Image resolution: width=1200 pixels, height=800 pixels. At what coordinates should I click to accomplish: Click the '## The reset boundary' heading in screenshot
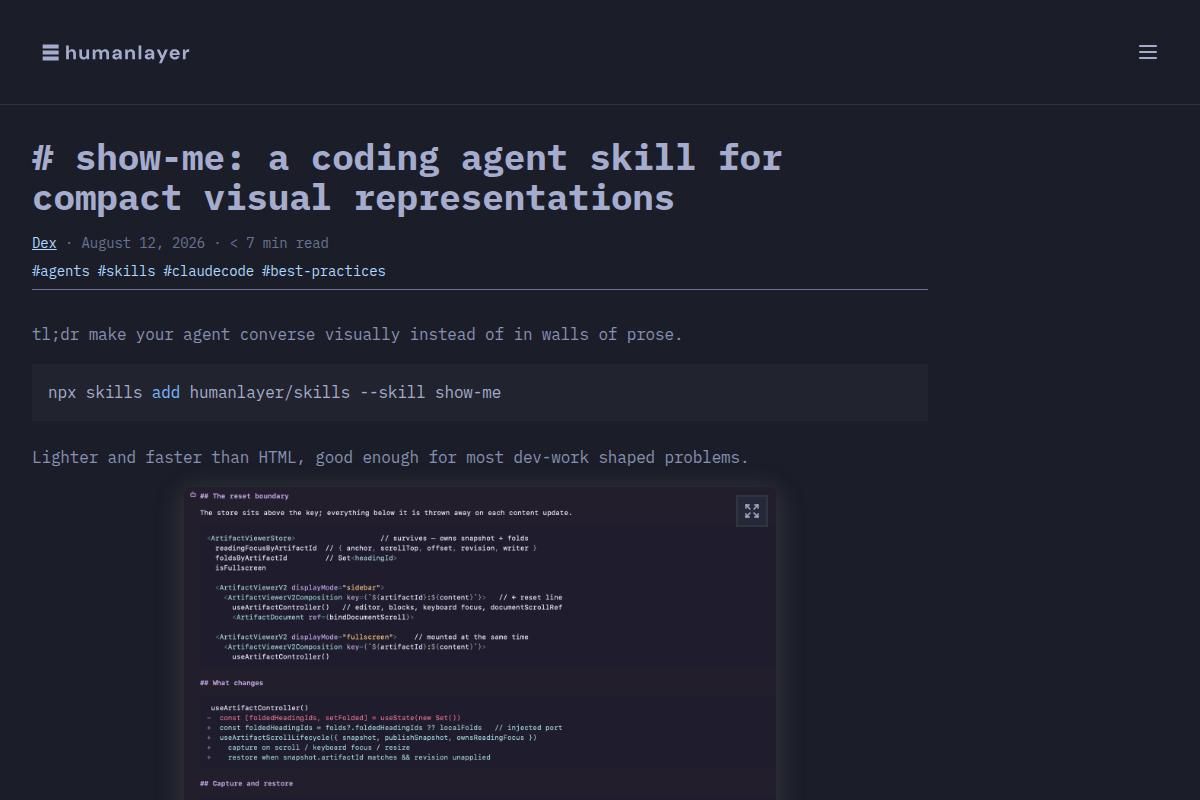point(244,496)
